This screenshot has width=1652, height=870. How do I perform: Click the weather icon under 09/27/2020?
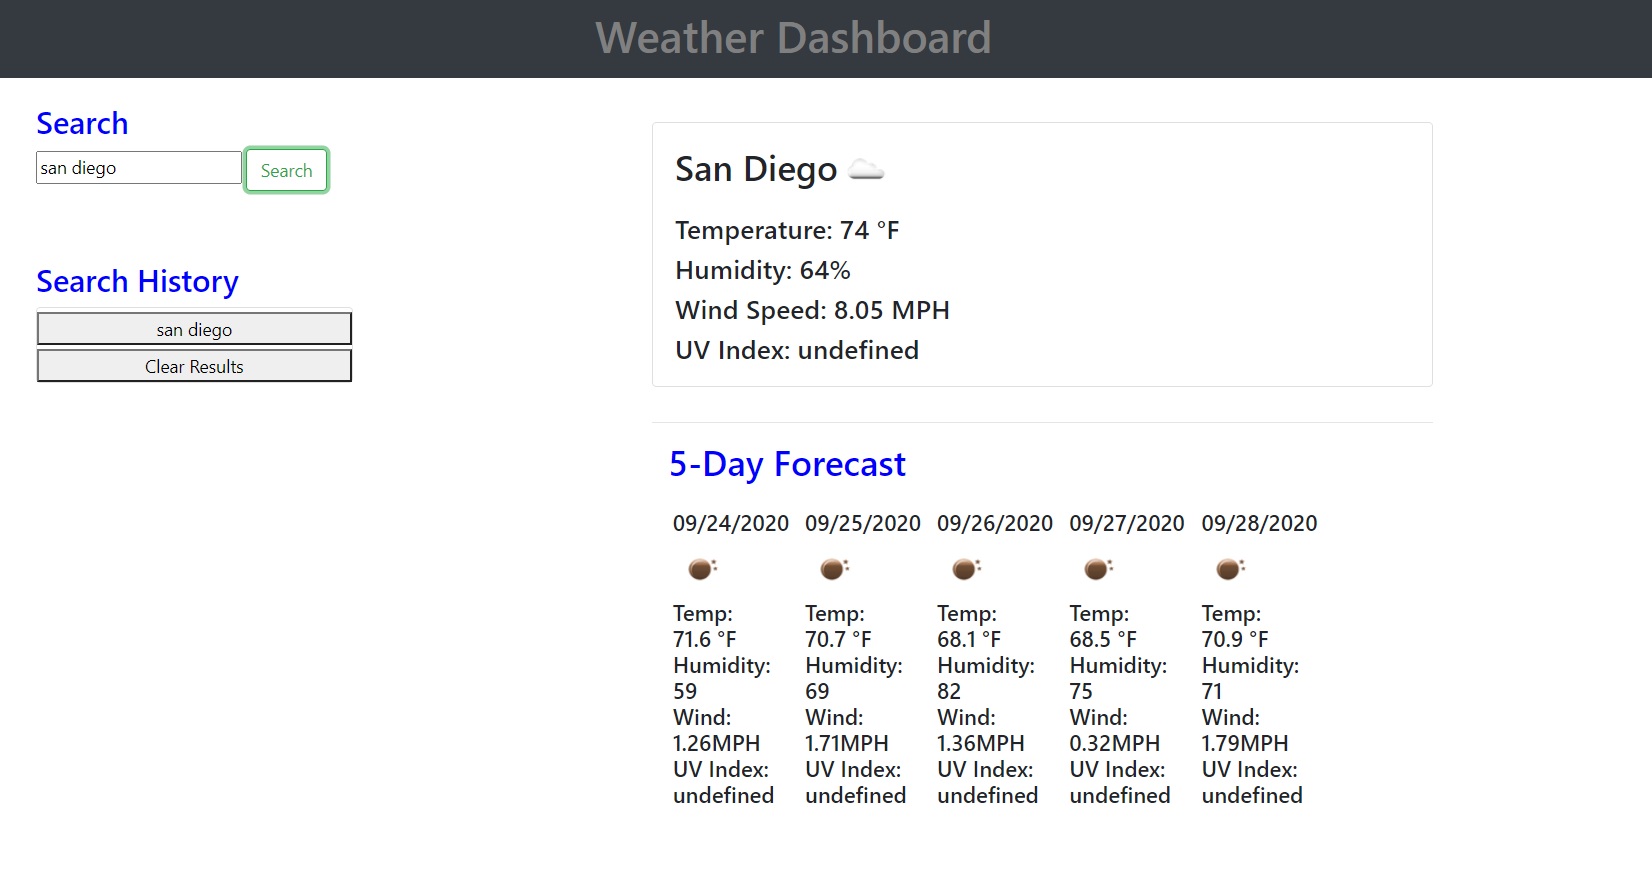pyautogui.click(x=1097, y=569)
